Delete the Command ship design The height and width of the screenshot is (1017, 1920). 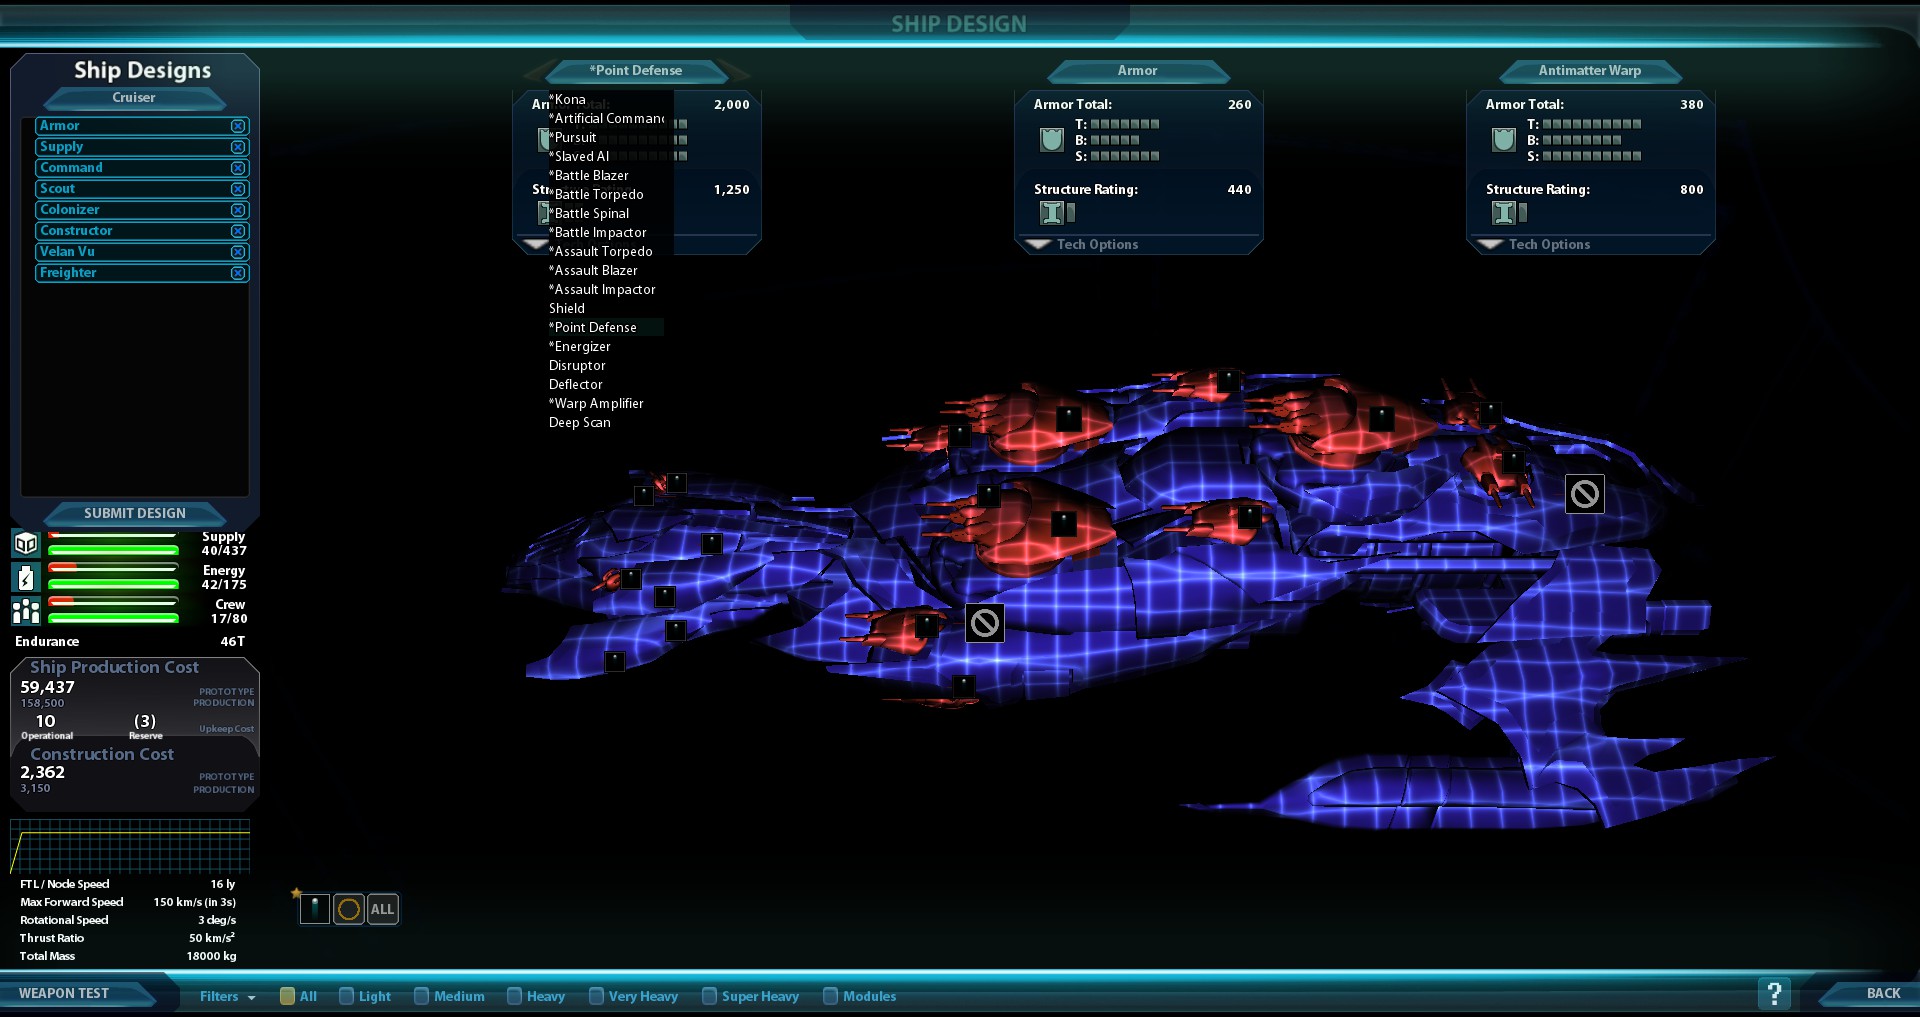(238, 168)
